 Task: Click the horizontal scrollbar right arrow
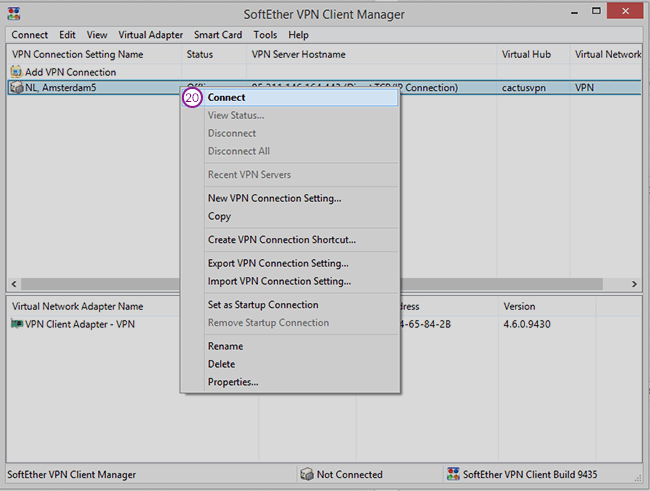634,284
